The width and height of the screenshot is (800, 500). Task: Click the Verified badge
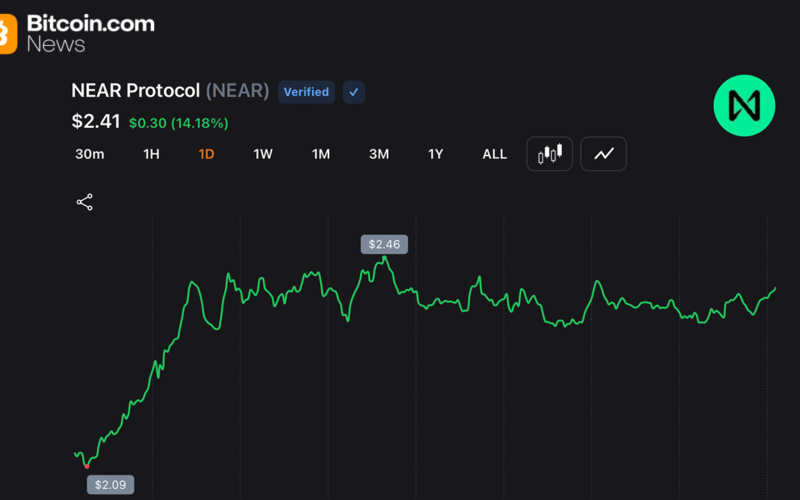(306, 92)
